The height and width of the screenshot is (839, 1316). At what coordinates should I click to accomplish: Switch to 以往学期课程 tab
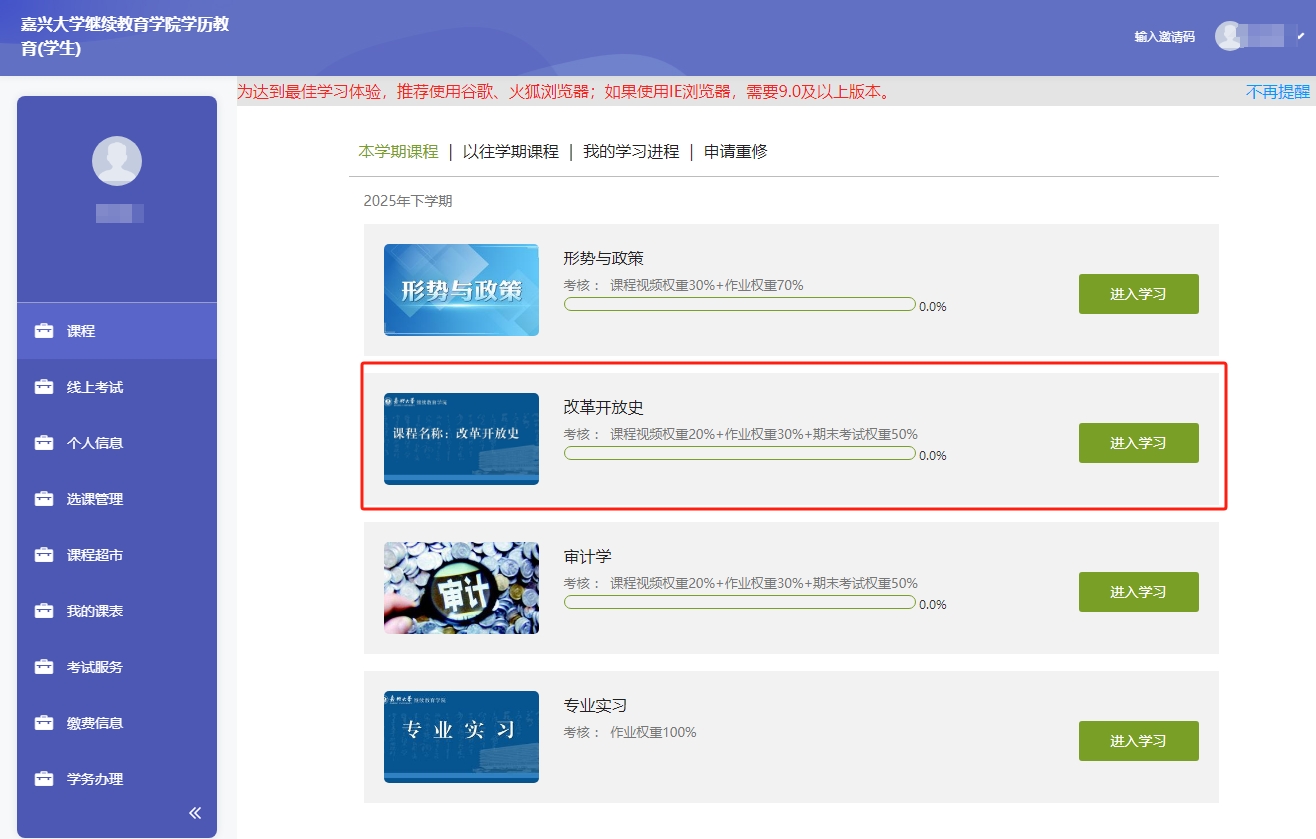pos(510,152)
